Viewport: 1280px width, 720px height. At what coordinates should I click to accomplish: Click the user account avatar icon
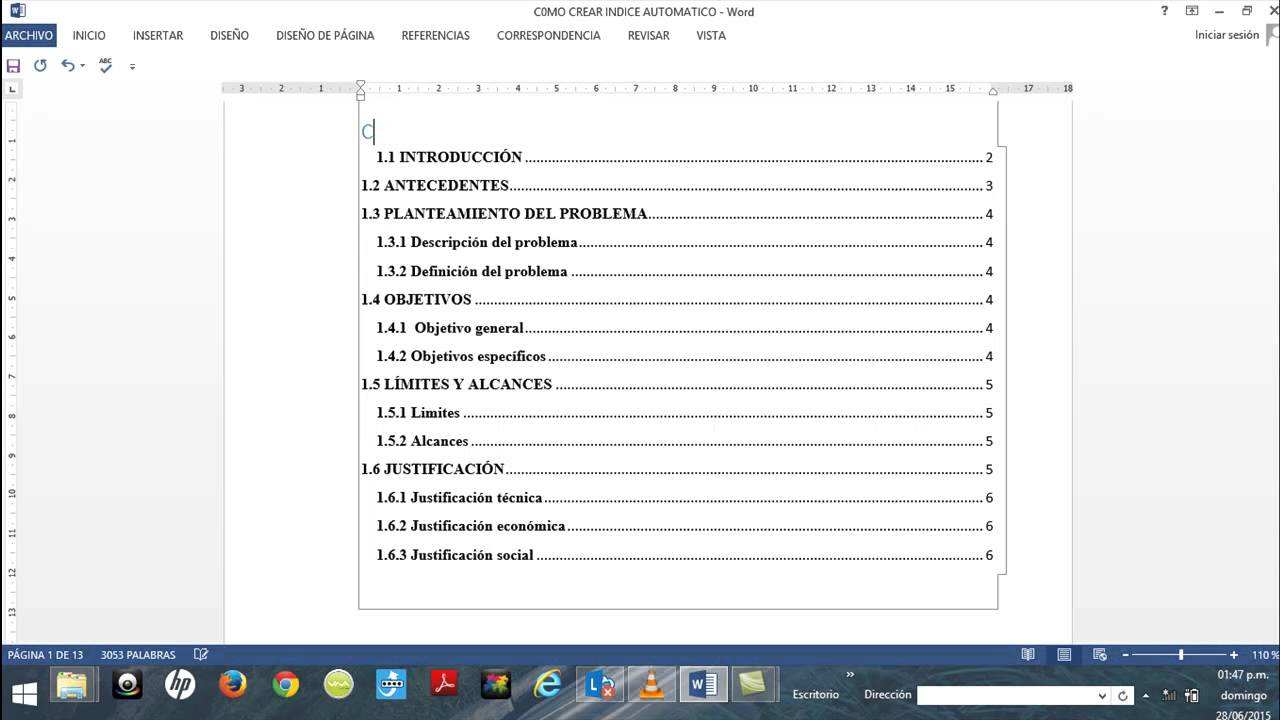coord(1273,35)
